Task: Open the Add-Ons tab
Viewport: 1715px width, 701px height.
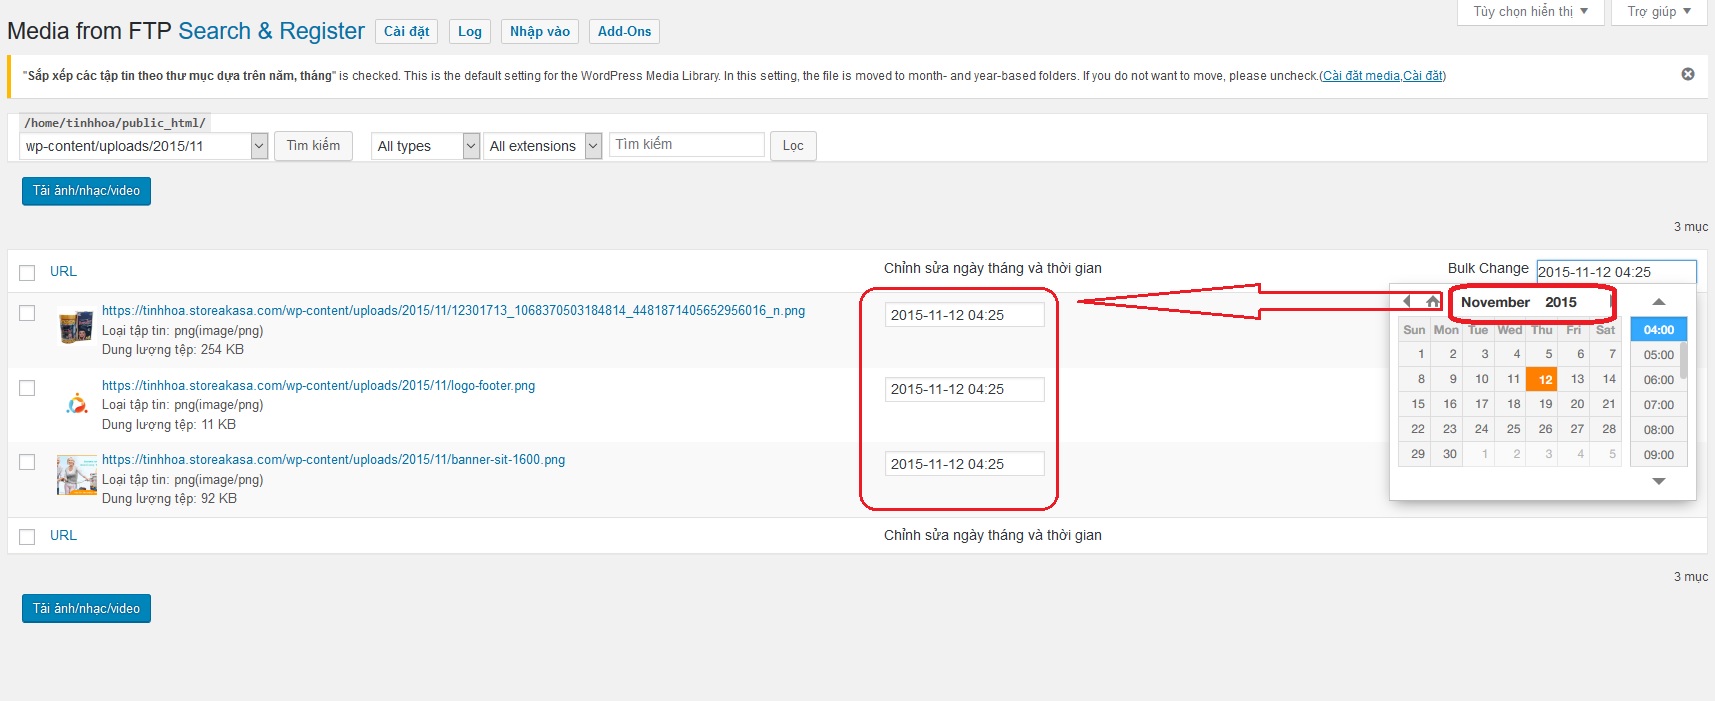Action: point(624,32)
